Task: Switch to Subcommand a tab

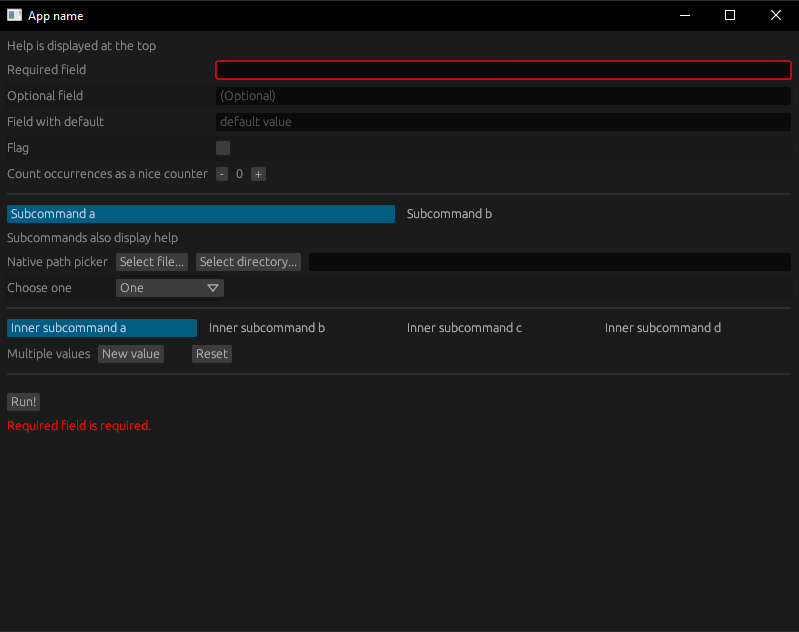Action: coord(201,214)
